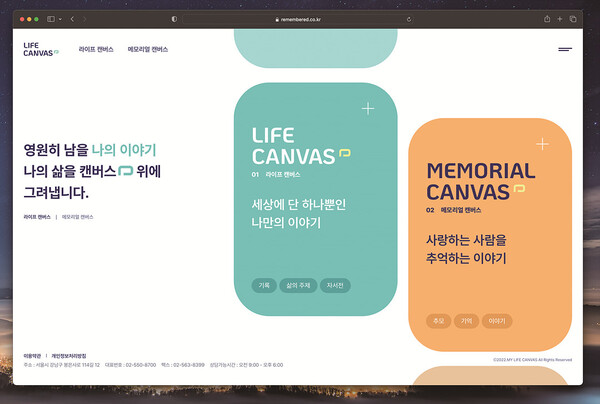
Task: Click the plus icon on Memorial Canvas card
Action: (x=542, y=144)
